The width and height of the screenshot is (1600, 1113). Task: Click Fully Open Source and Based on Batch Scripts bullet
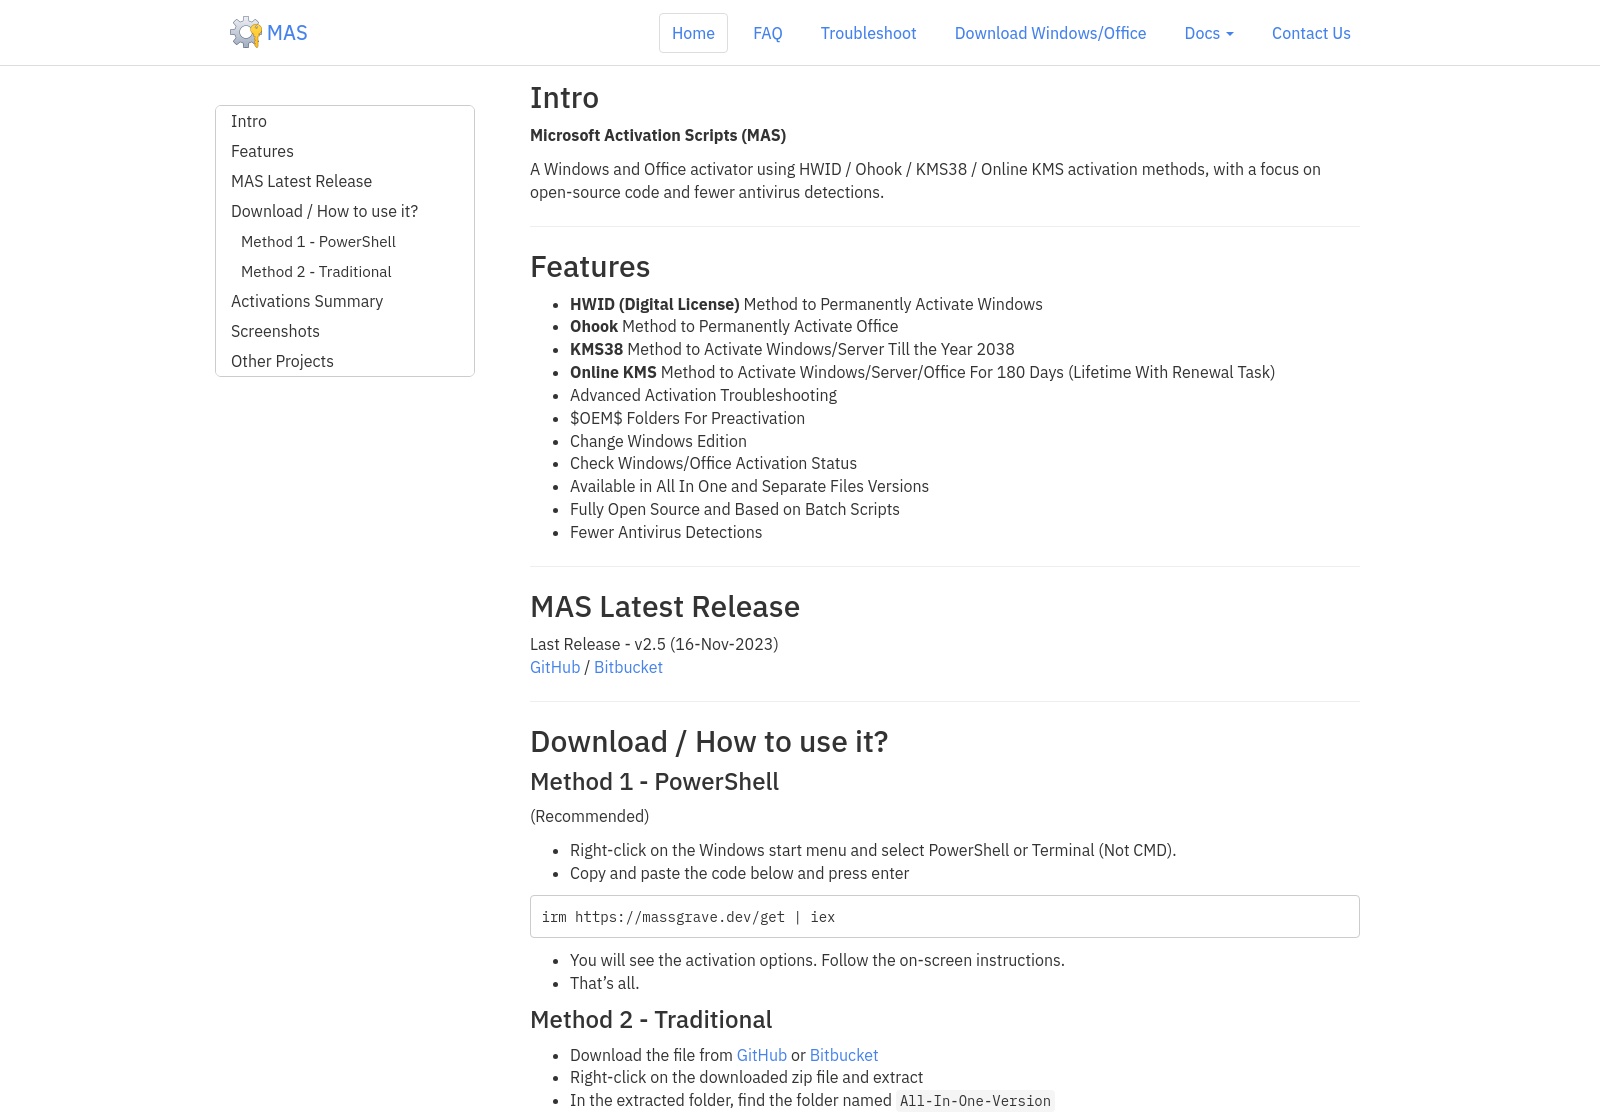click(735, 509)
